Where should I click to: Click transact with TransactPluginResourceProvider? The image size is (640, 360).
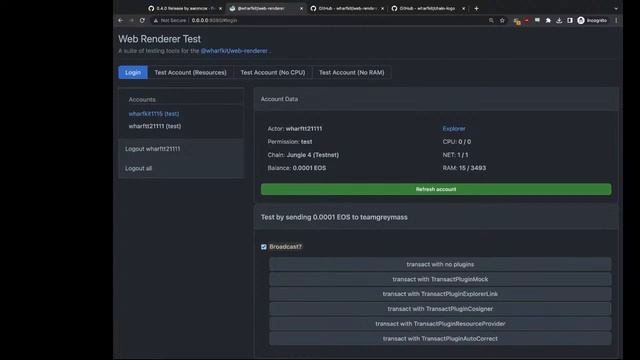coord(440,324)
